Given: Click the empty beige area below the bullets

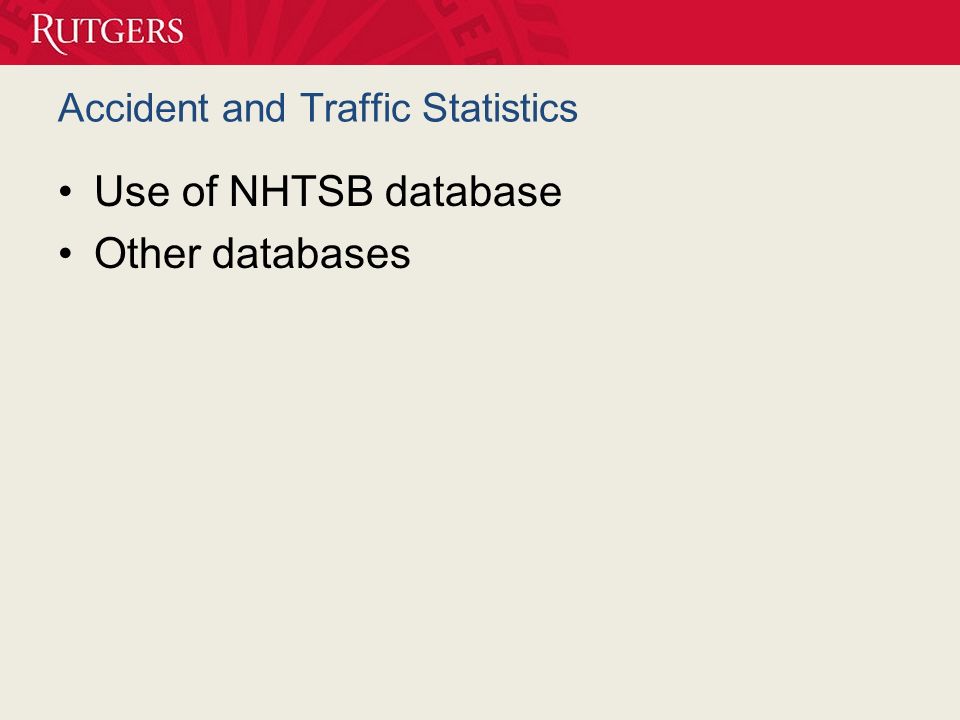Looking at the screenshot, I should 480,490.
